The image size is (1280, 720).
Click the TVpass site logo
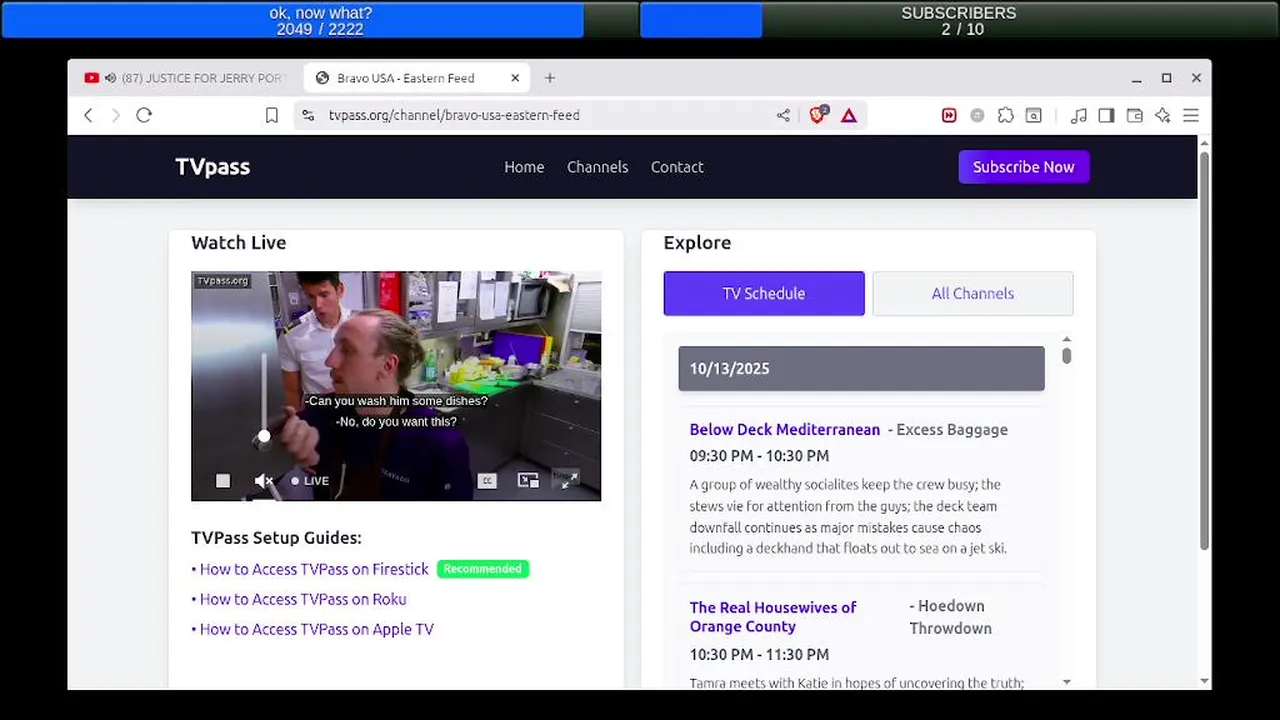point(213,167)
